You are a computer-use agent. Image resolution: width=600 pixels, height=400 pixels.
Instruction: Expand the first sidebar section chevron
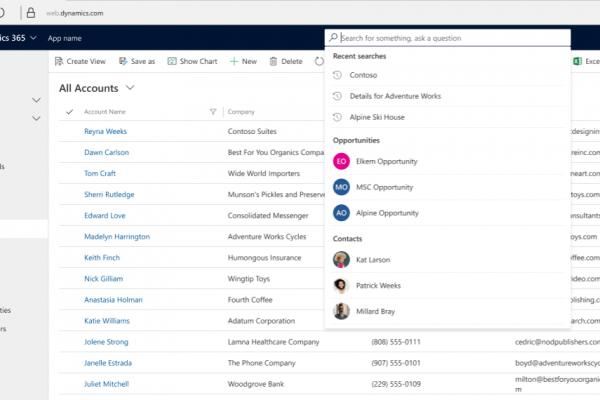pyautogui.click(x=36, y=100)
